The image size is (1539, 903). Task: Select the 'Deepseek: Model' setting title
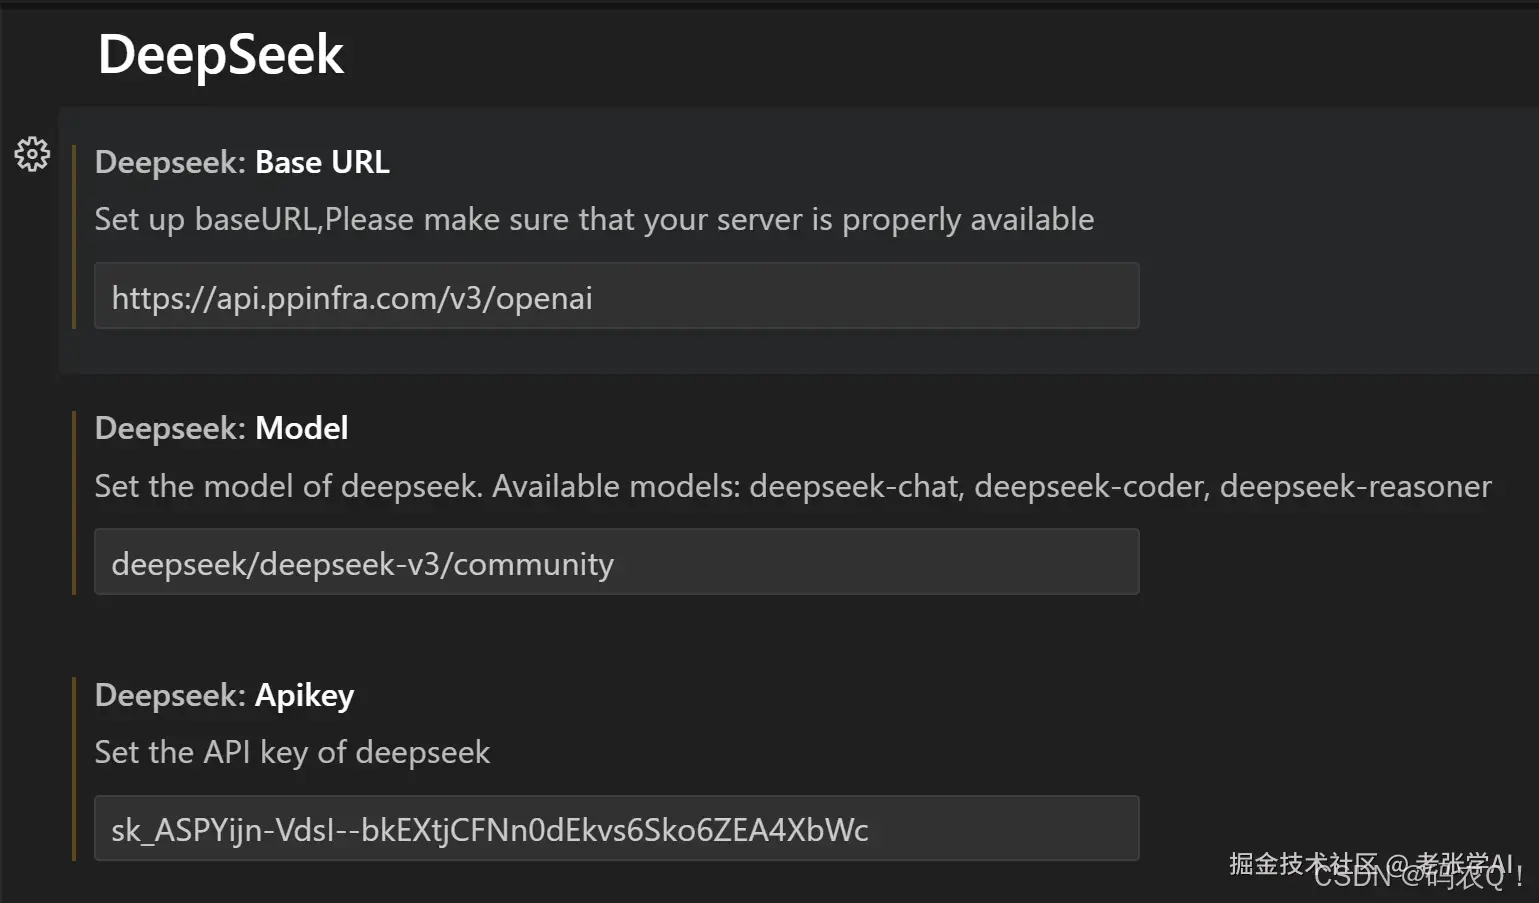pos(221,428)
